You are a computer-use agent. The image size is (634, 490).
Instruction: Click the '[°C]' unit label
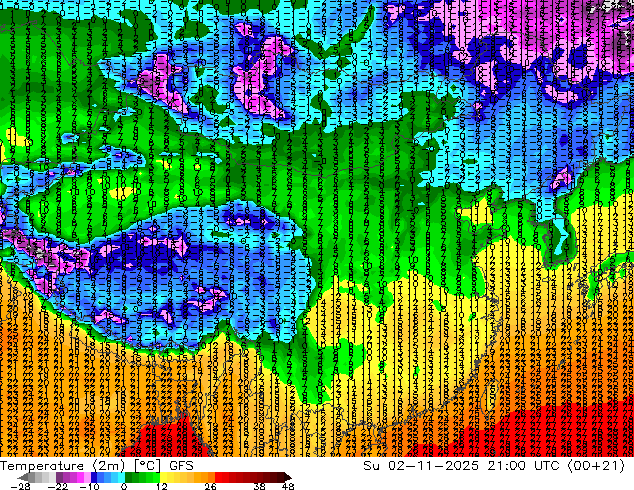(x=148, y=466)
